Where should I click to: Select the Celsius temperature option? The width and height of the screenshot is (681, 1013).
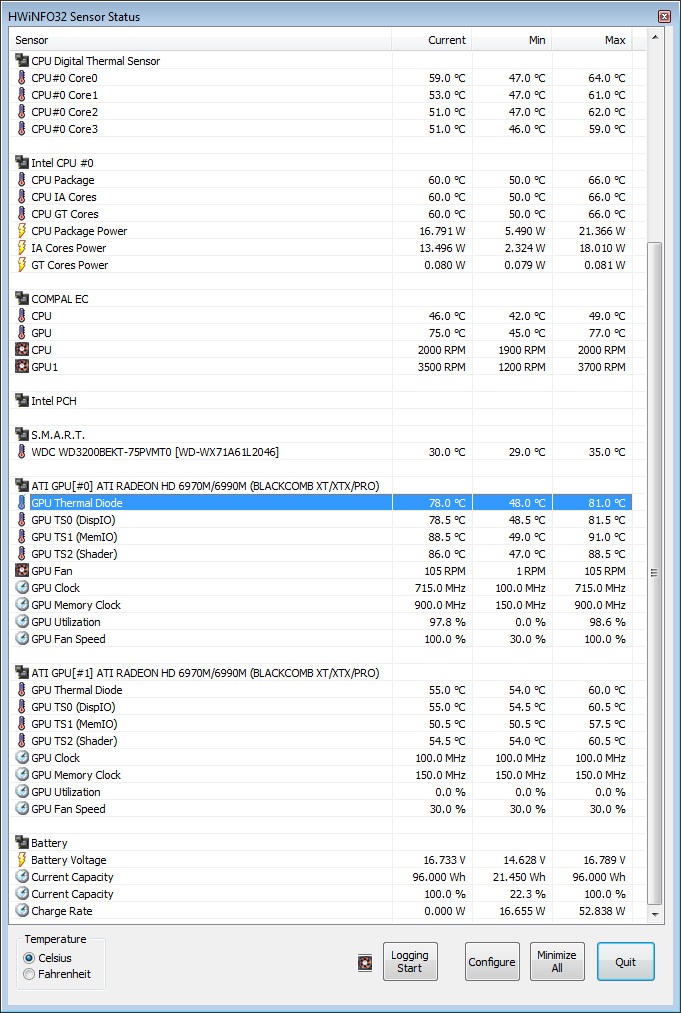click(48, 958)
